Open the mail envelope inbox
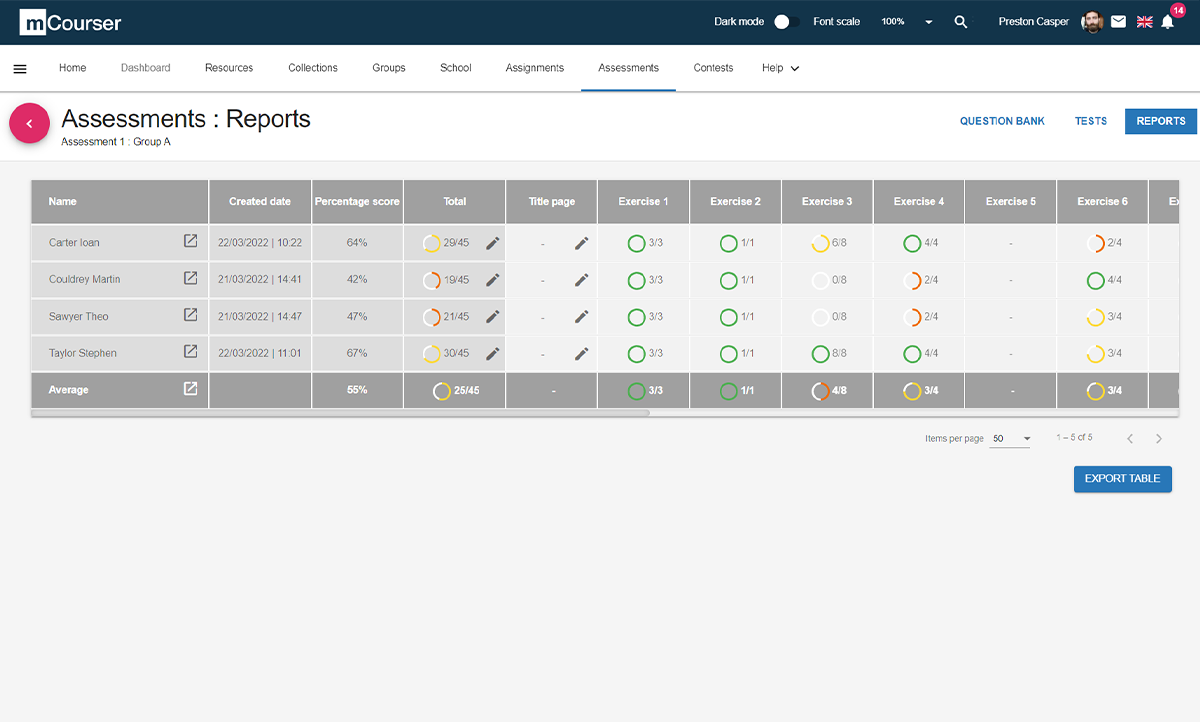This screenshot has height=722, width=1200. (1118, 21)
